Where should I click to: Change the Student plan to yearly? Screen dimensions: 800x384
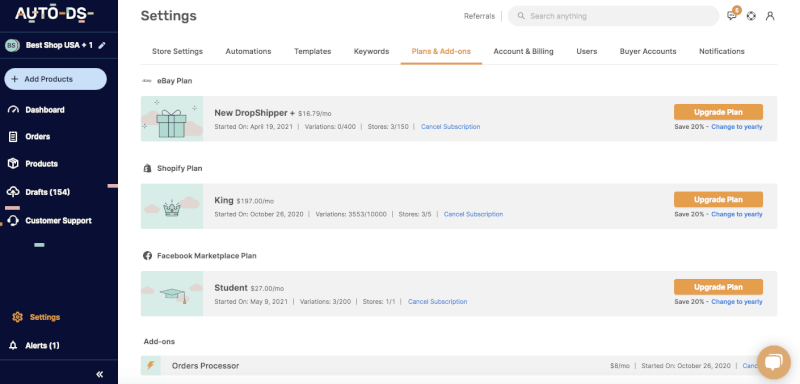pos(737,302)
